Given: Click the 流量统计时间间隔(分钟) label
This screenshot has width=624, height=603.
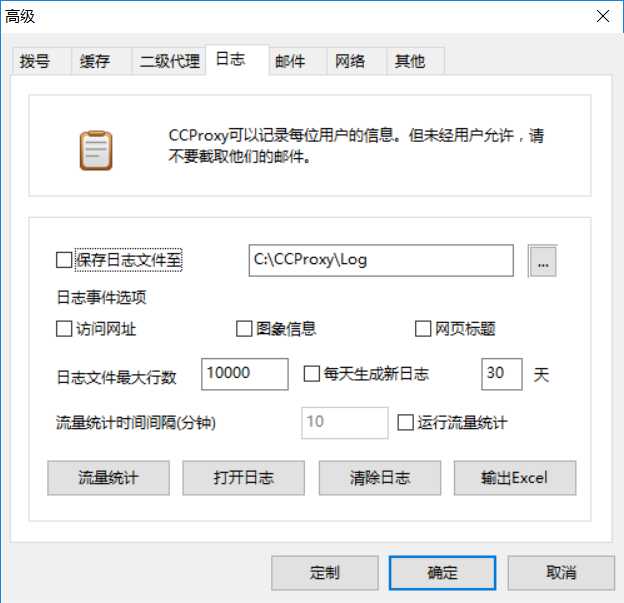Looking at the screenshot, I should tap(136, 423).
